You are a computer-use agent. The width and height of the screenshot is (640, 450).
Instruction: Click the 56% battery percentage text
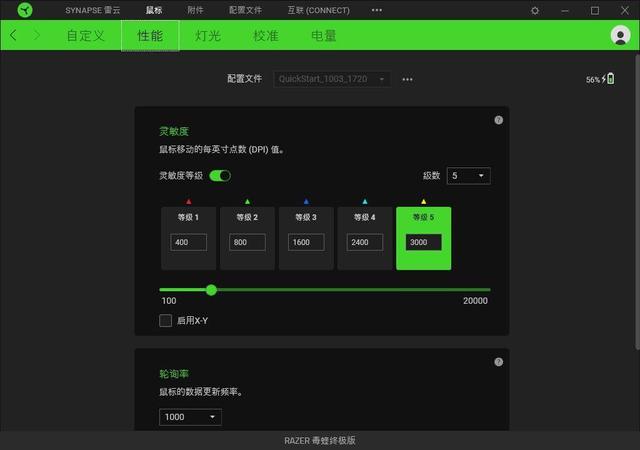(x=593, y=80)
